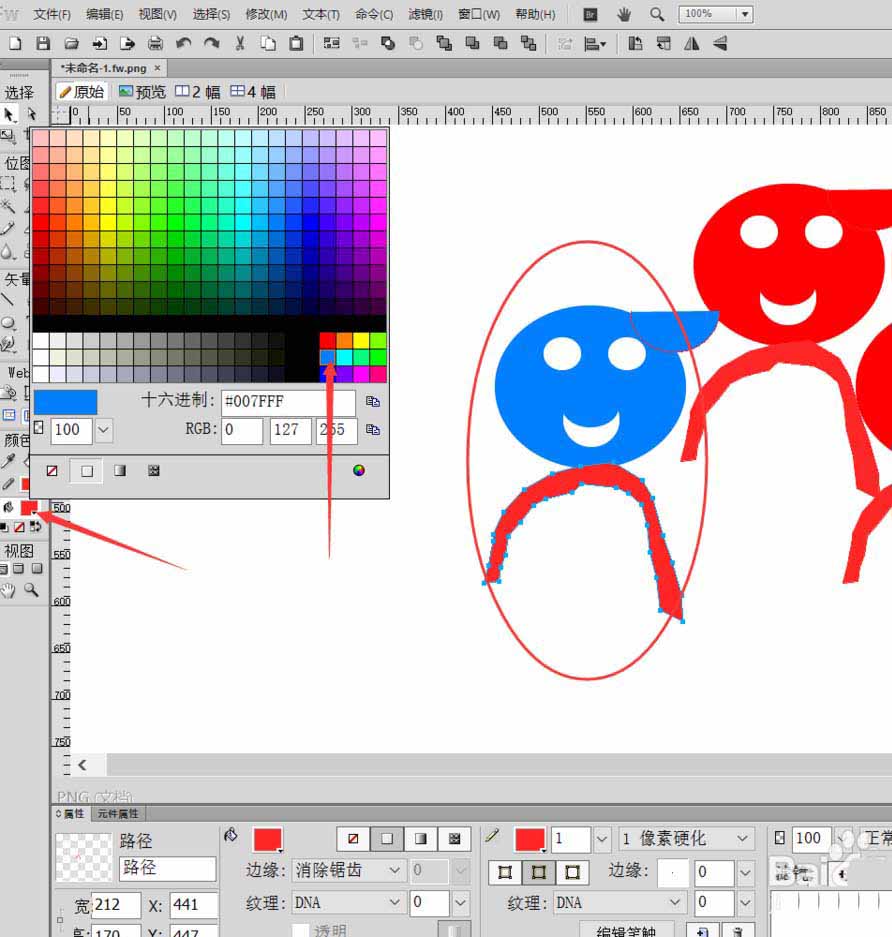892x937 pixels.
Task: Select gradient fill type in color popup
Action: click(120, 471)
